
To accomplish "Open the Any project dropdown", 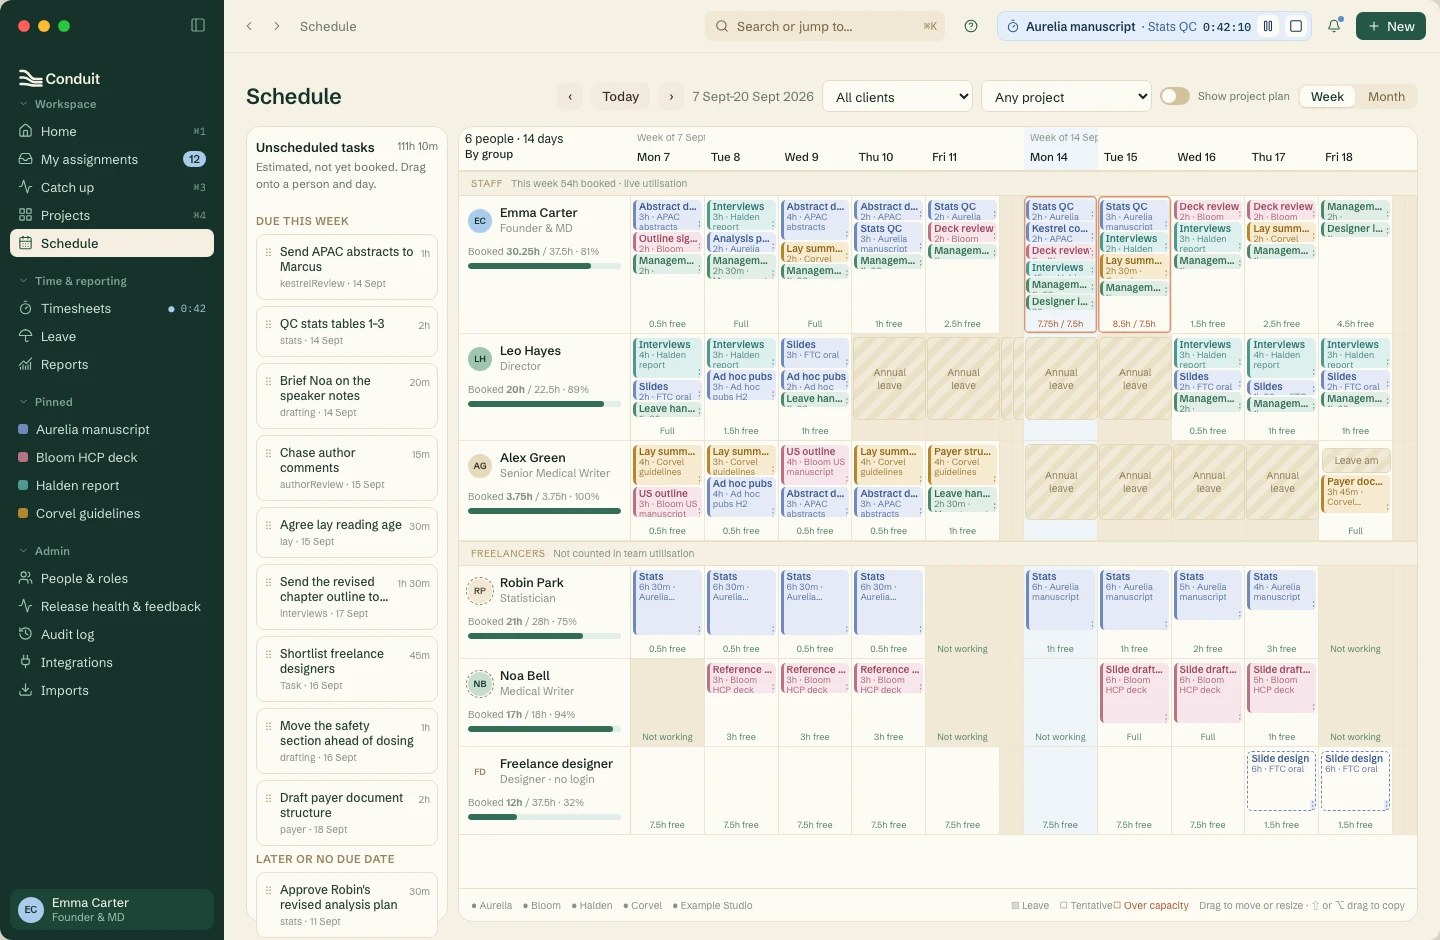I will (x=1067, y=97).
